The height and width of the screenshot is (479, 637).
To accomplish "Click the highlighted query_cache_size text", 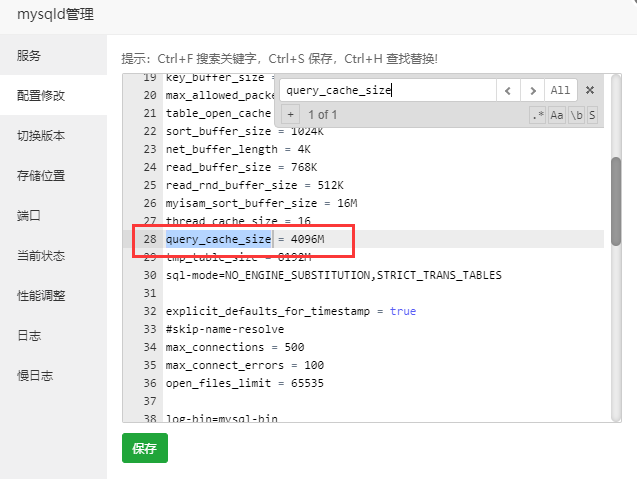I will pos(219,239).
